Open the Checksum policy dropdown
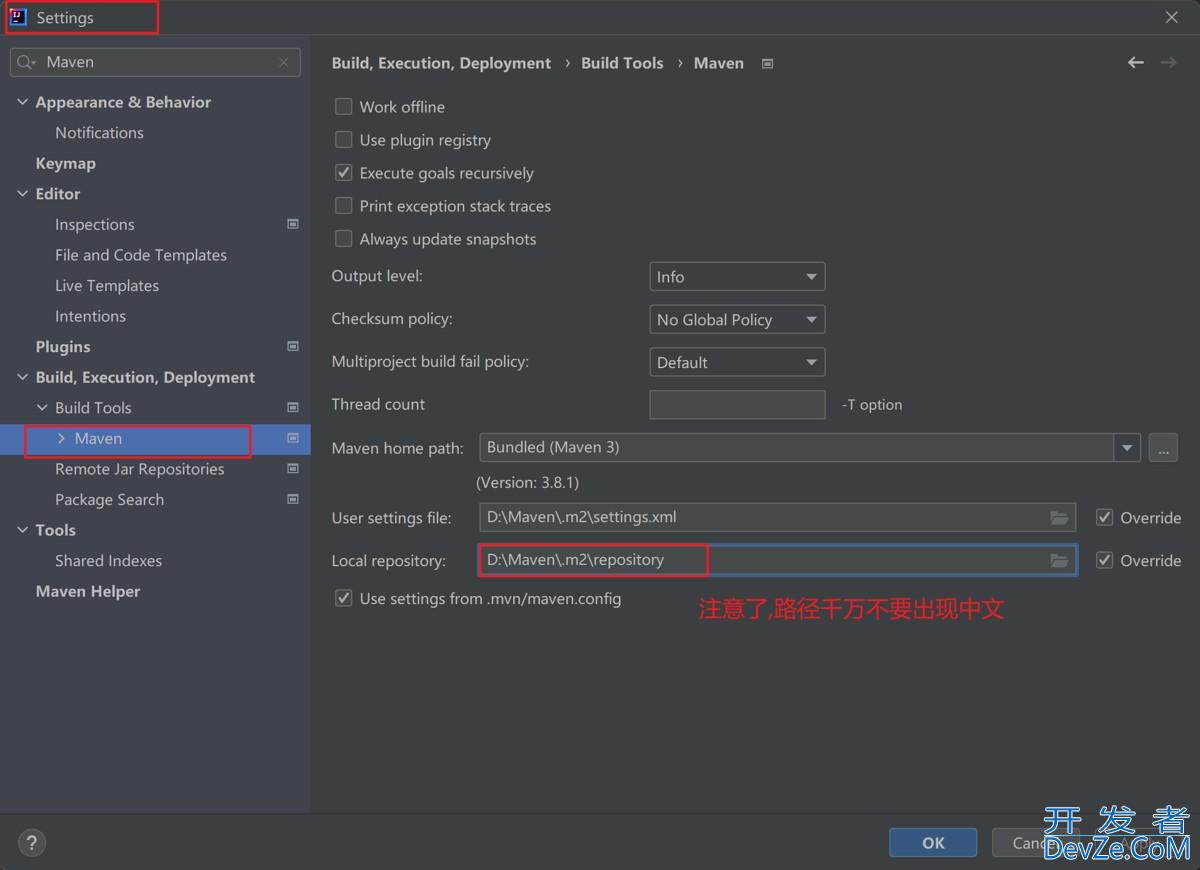 pos(737,319)
